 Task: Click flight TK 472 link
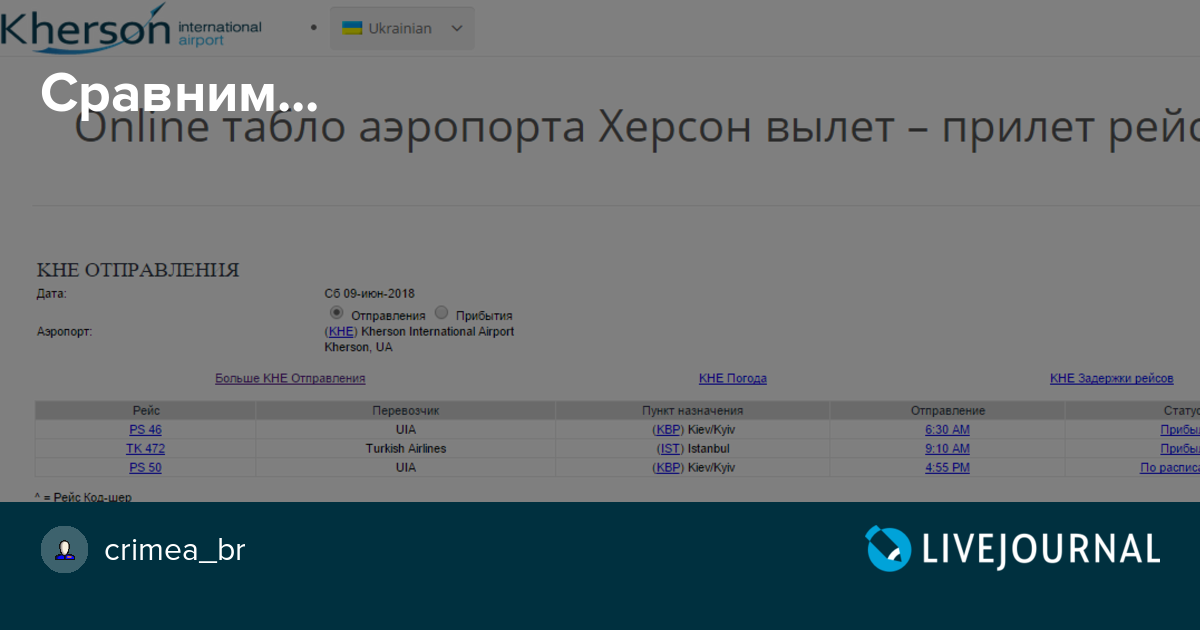[145, 449]
